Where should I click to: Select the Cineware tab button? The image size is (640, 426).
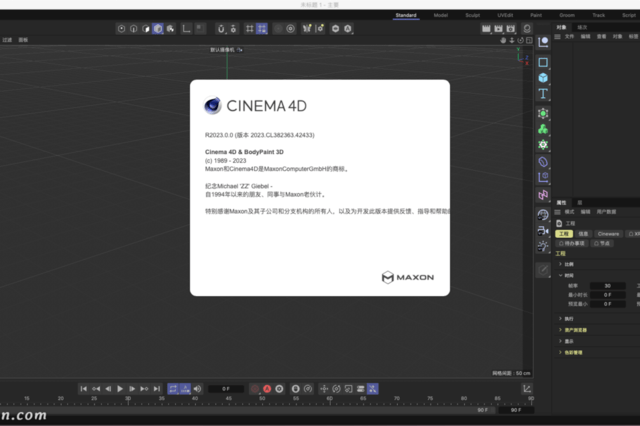click(609, 234)
